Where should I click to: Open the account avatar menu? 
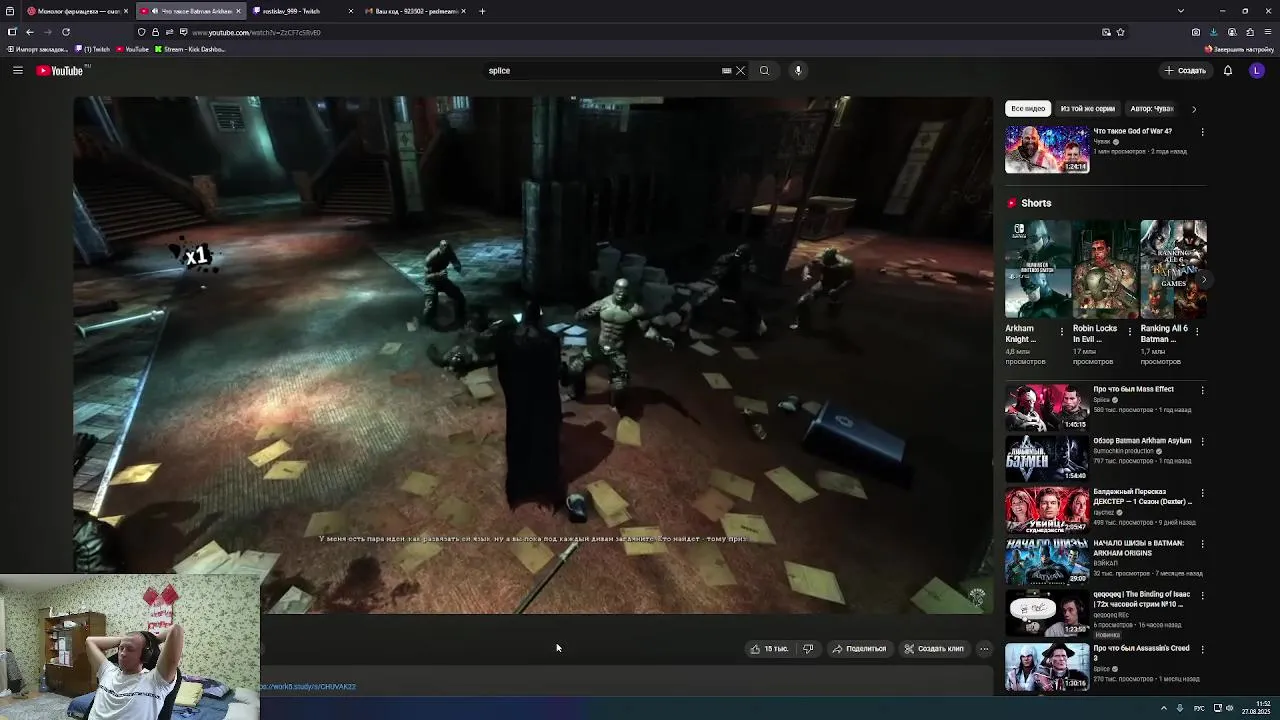pos(1257,70)
